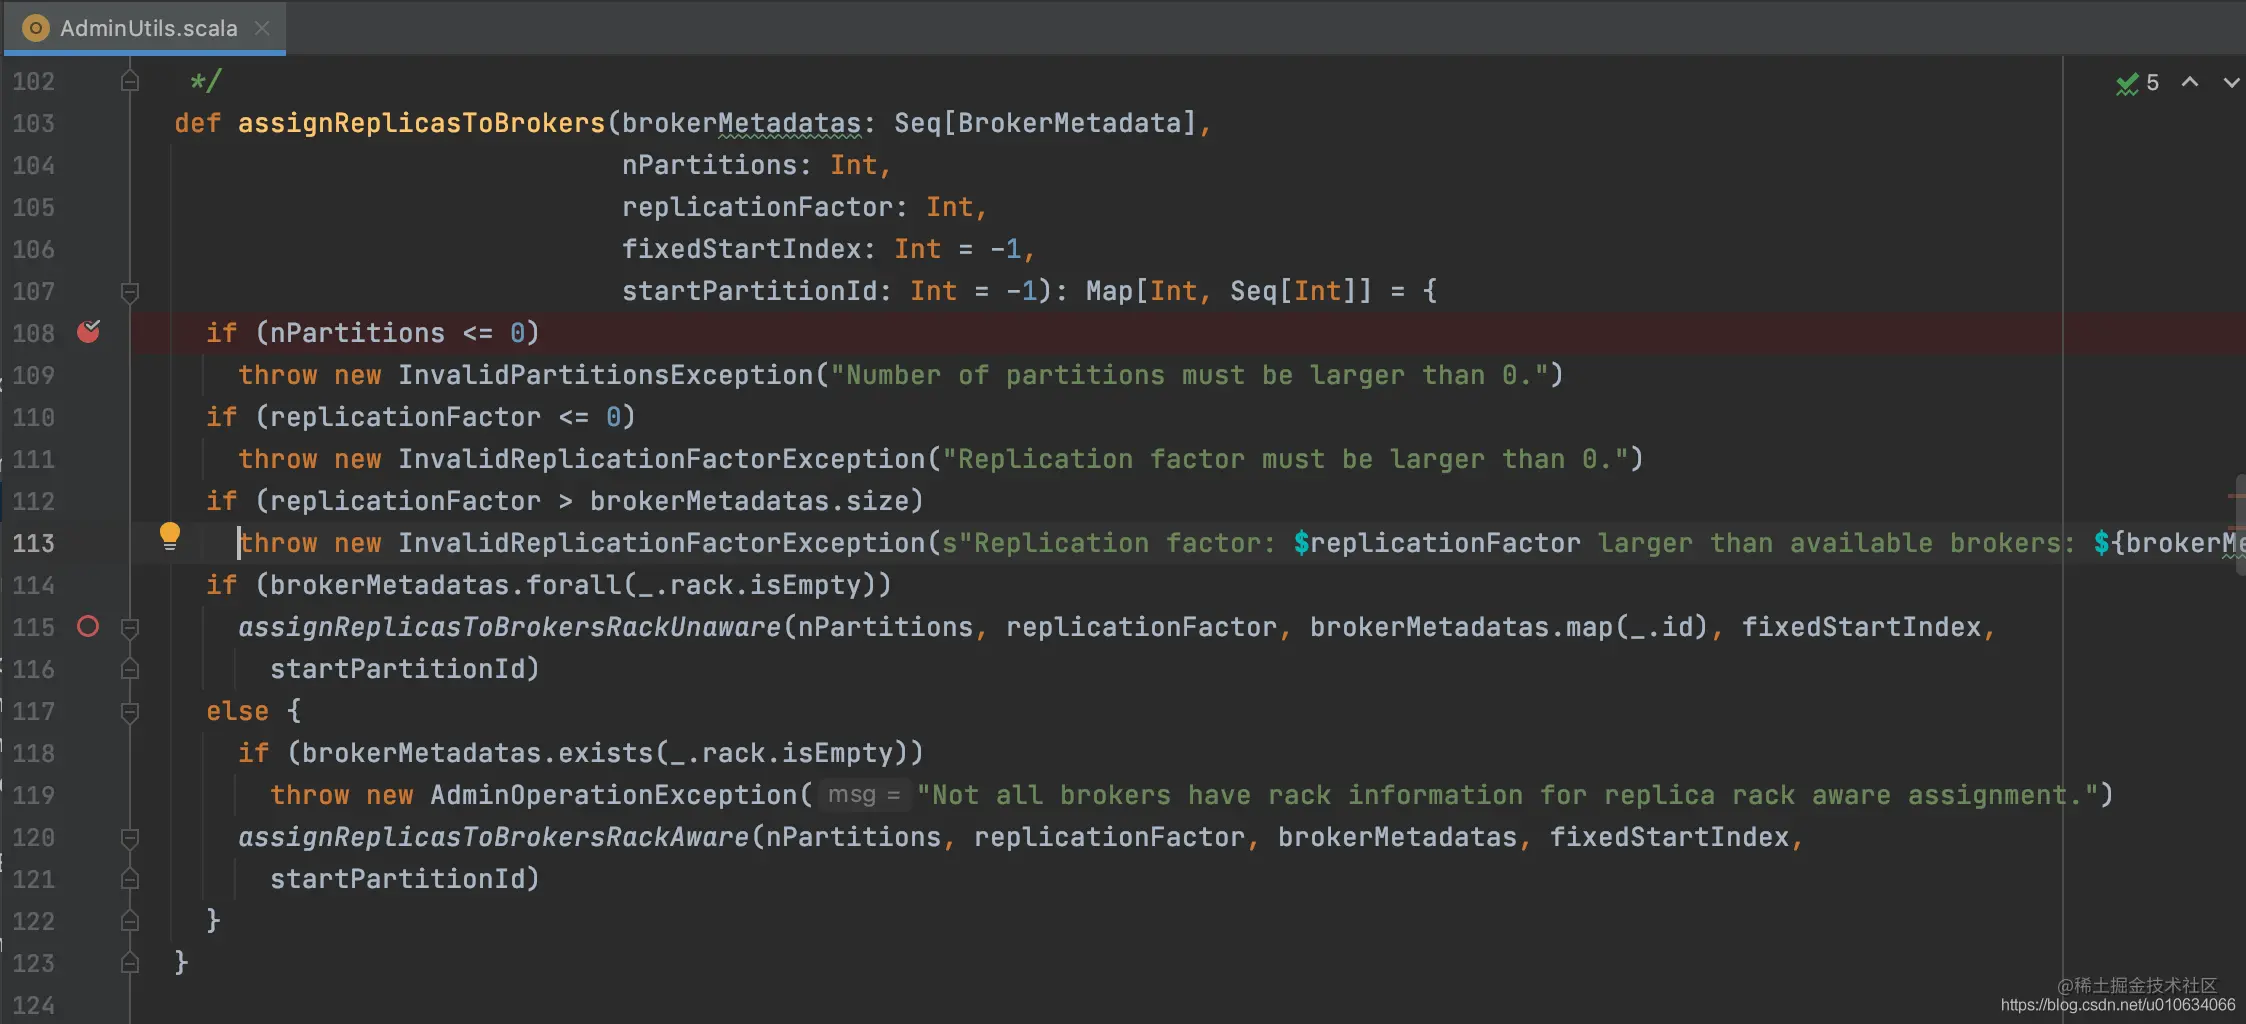Go to previous highlighted problem with up arrow
This screenshot has width=2246, height=1024.
[2190, 83]
